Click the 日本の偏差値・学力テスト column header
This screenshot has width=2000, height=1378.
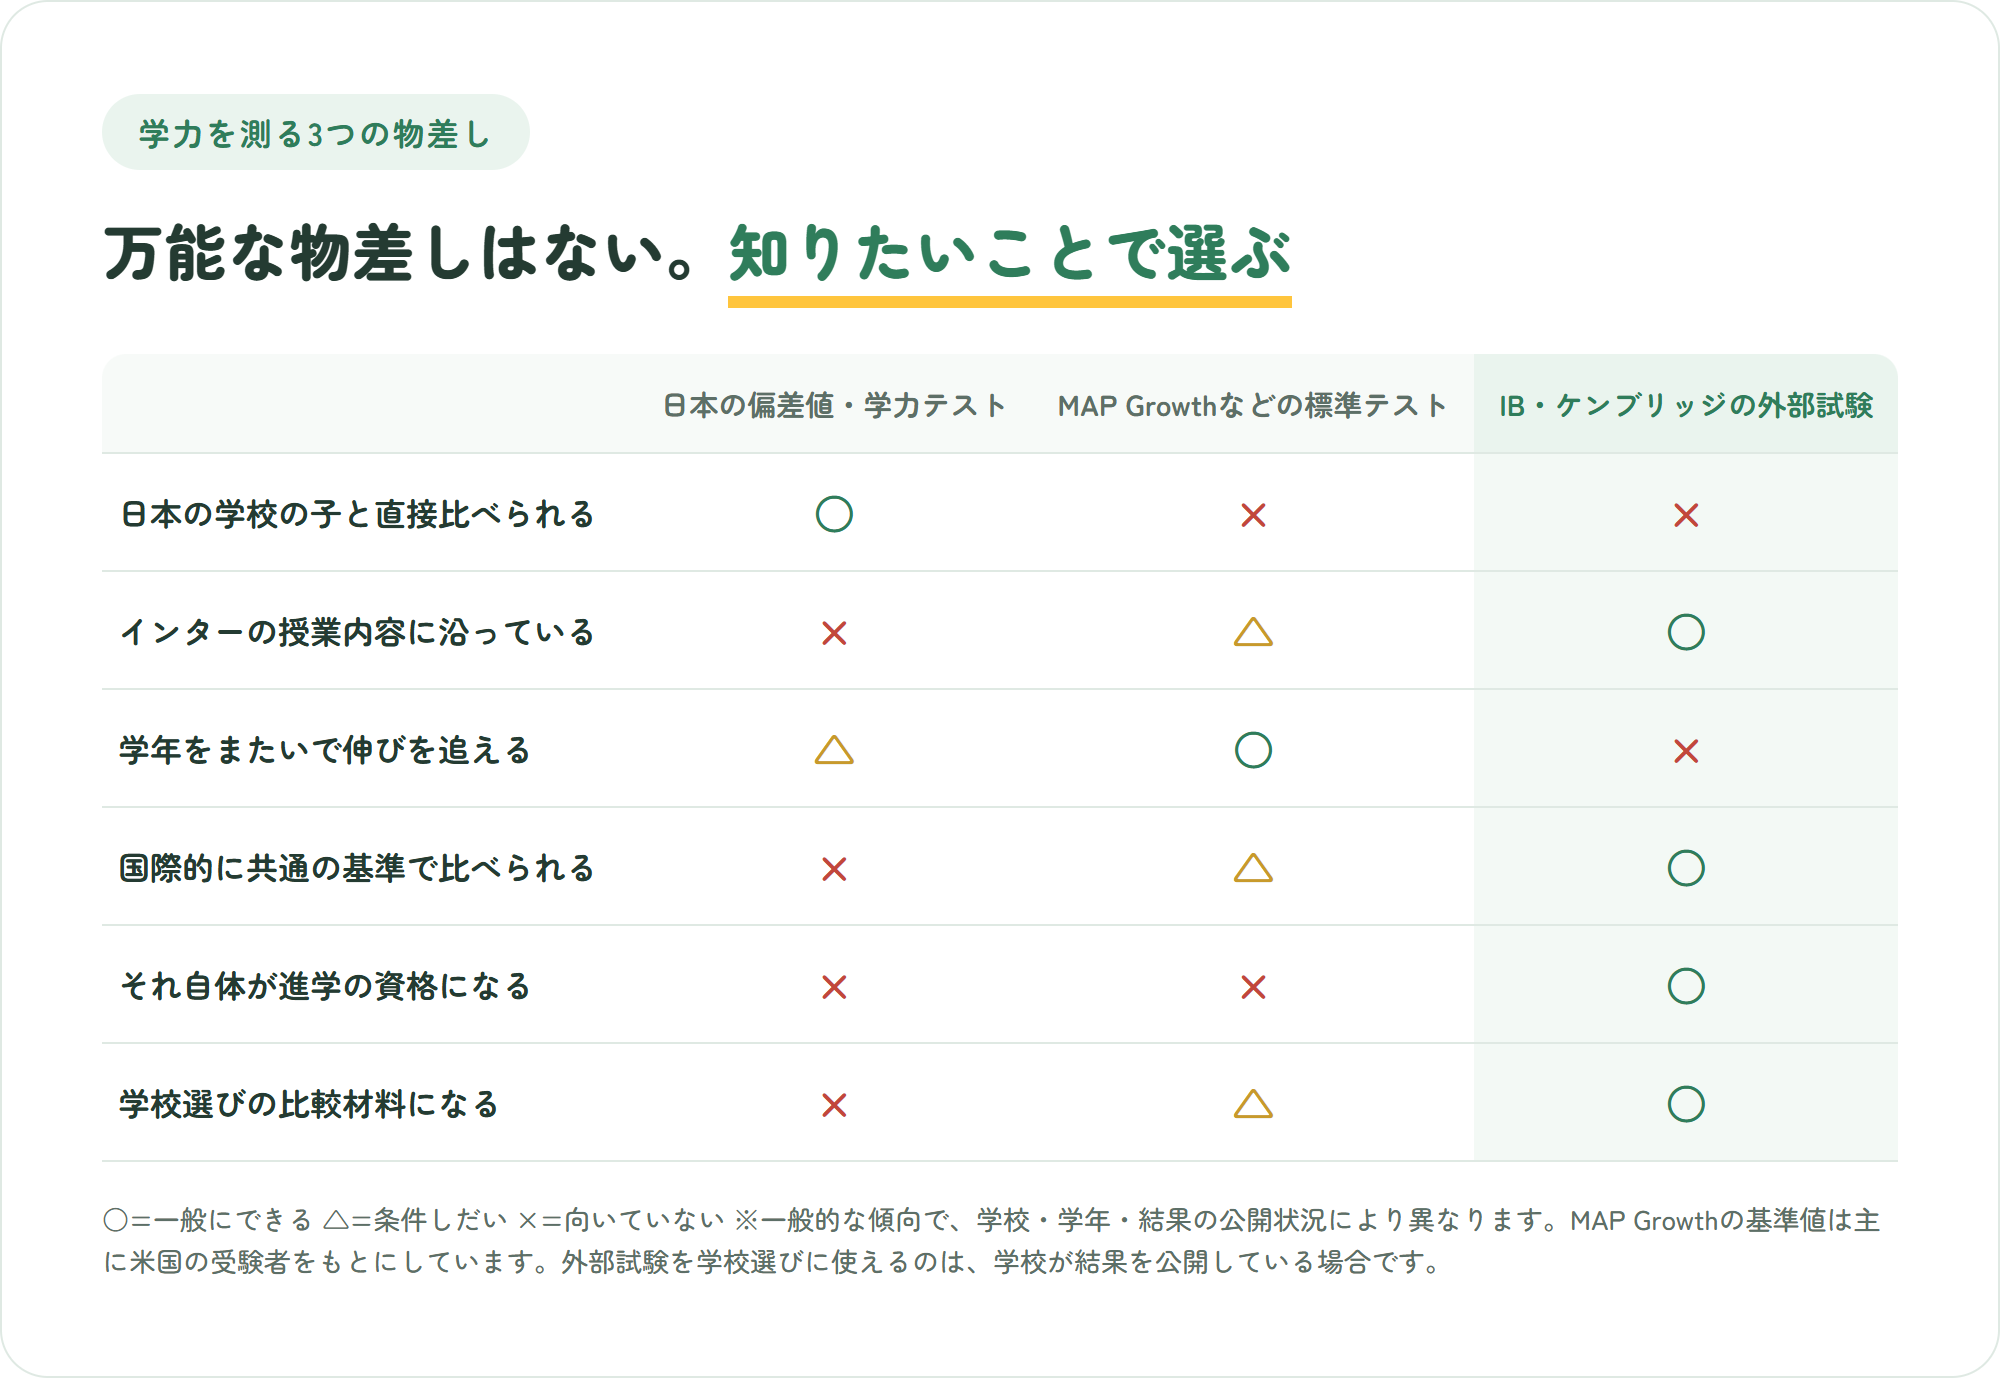pos(834,405)
